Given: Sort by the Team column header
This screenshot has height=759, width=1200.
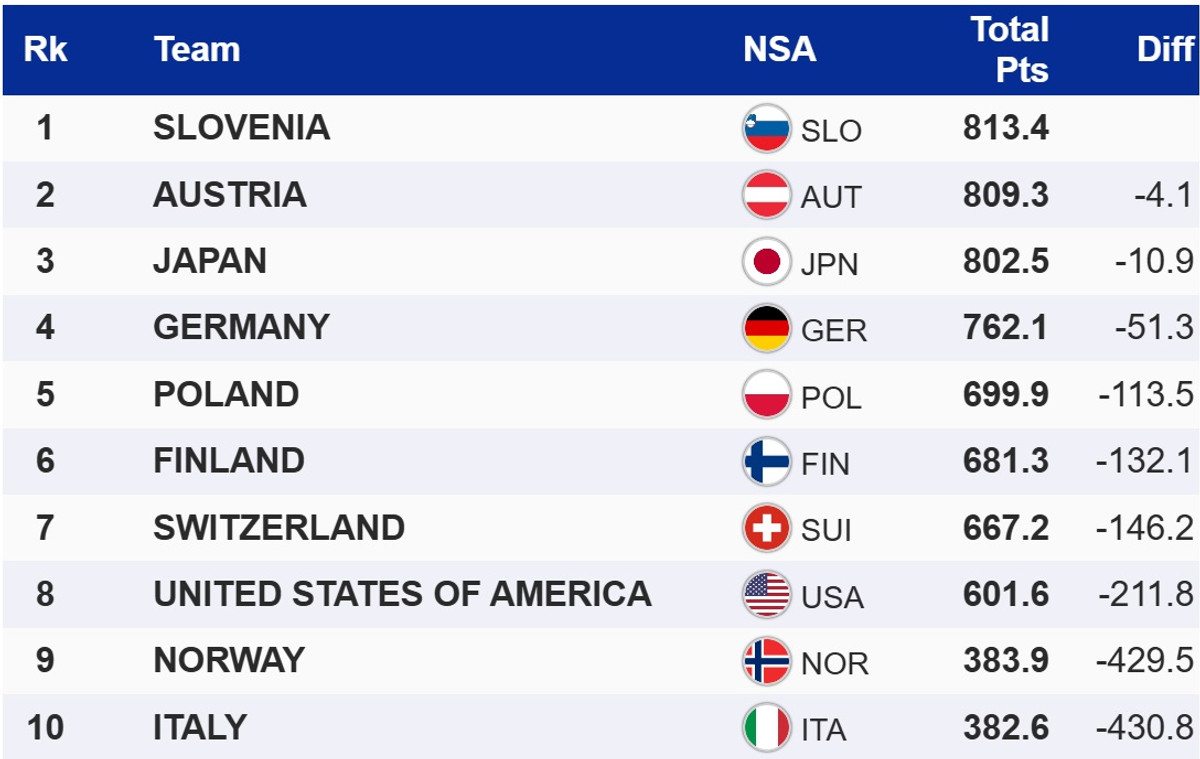Looking at the screenshot, I should point(197,49).
